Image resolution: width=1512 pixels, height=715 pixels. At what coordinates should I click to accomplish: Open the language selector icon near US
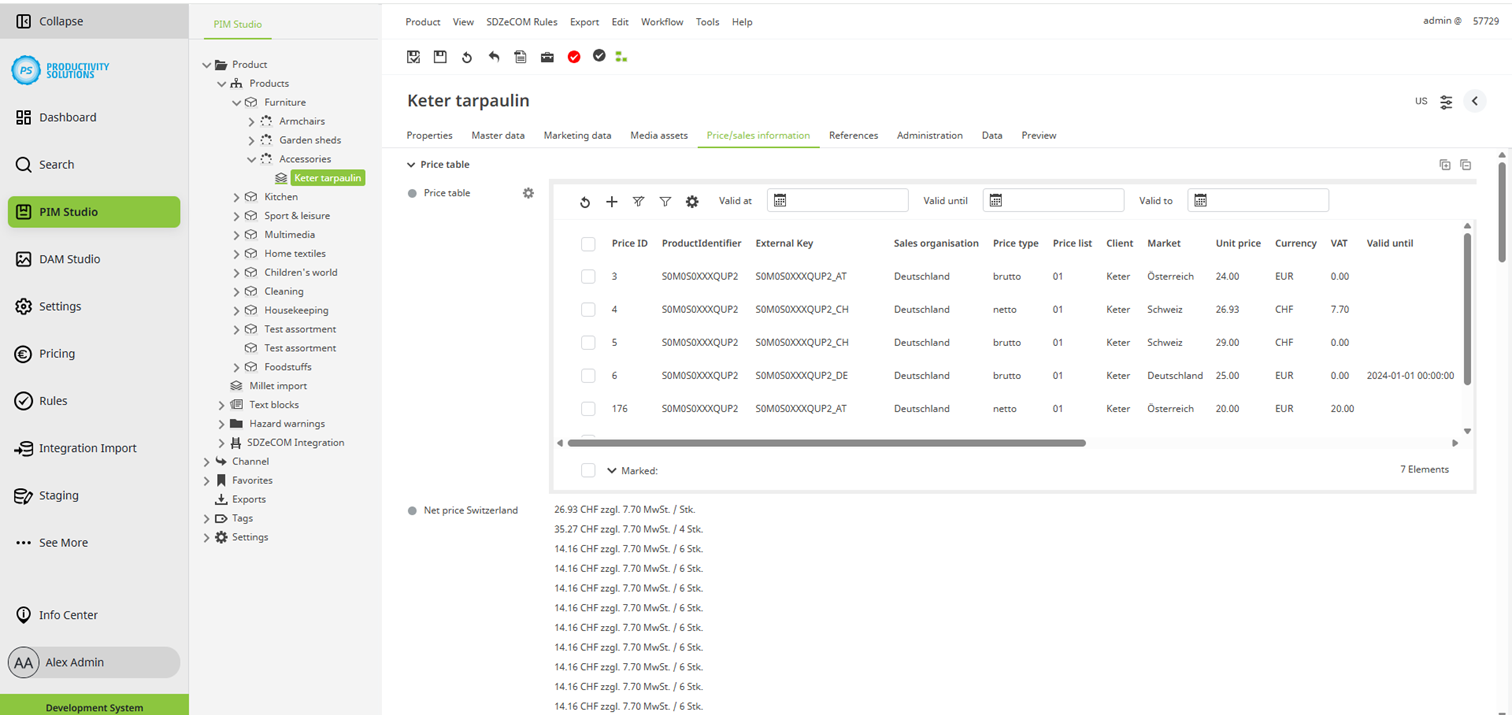[1446, 101]
